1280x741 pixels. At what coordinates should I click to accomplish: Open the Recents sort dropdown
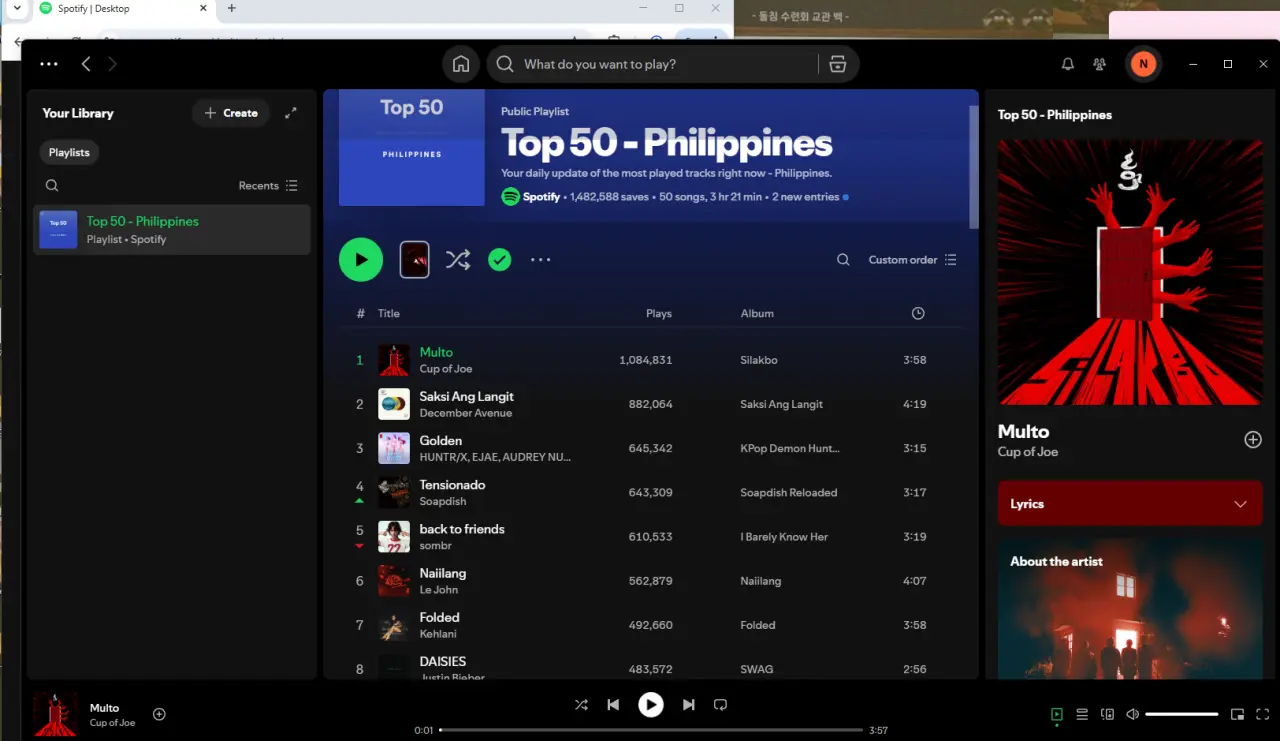[x=268, y=185]
